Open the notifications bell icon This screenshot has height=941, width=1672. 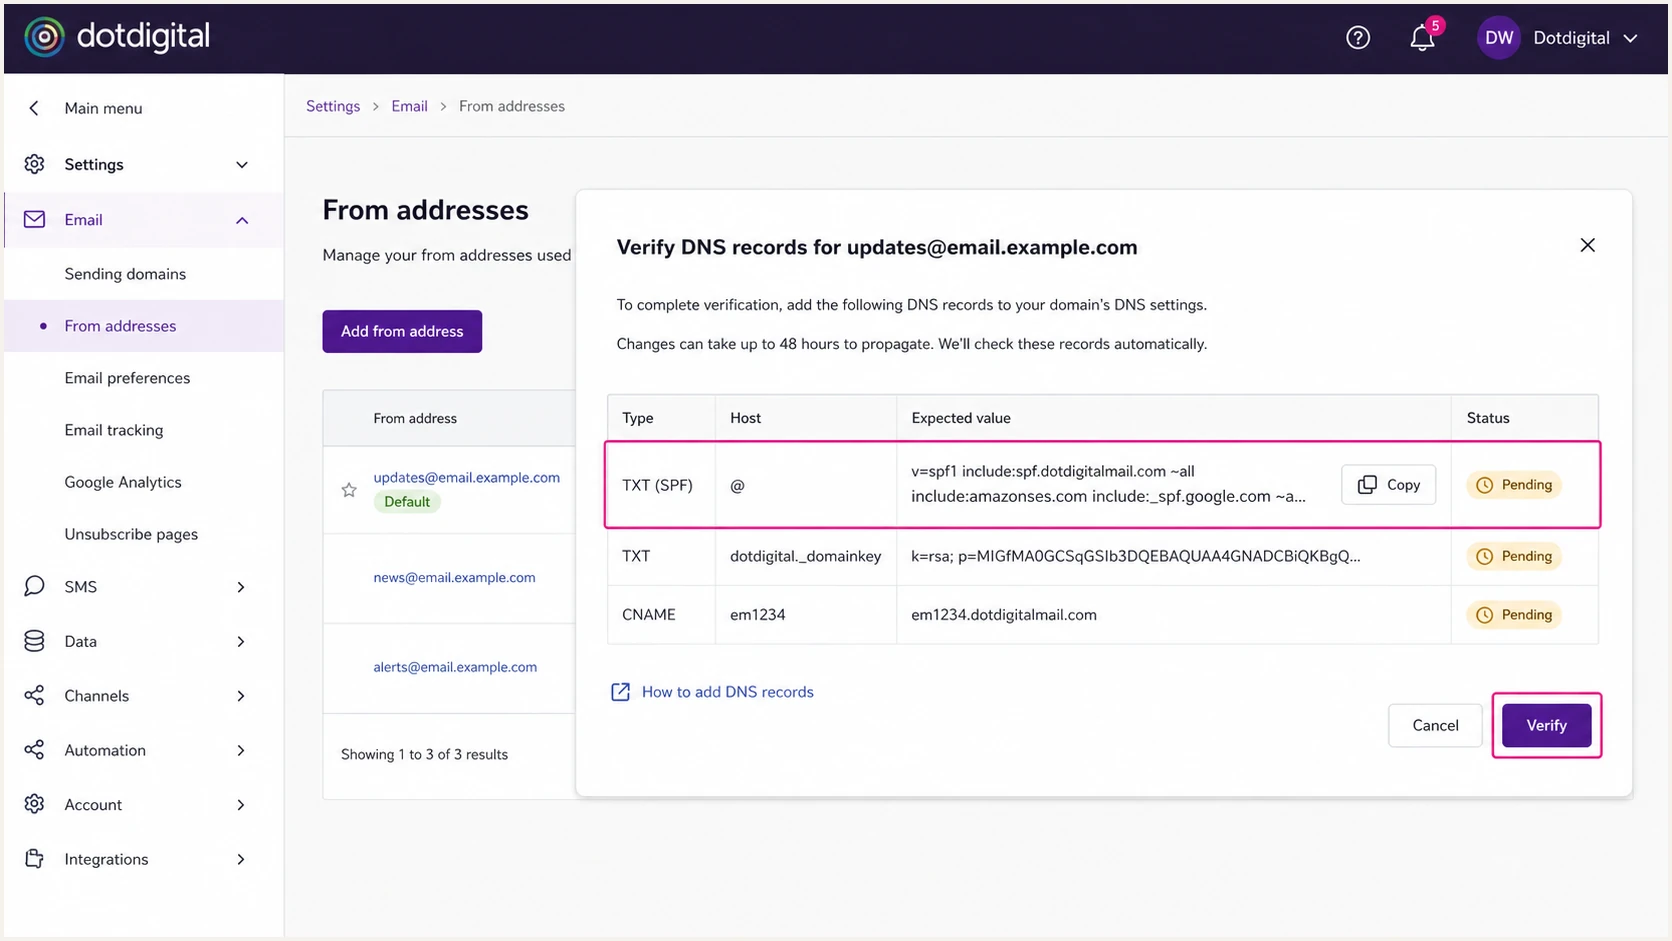(1421, 38)
